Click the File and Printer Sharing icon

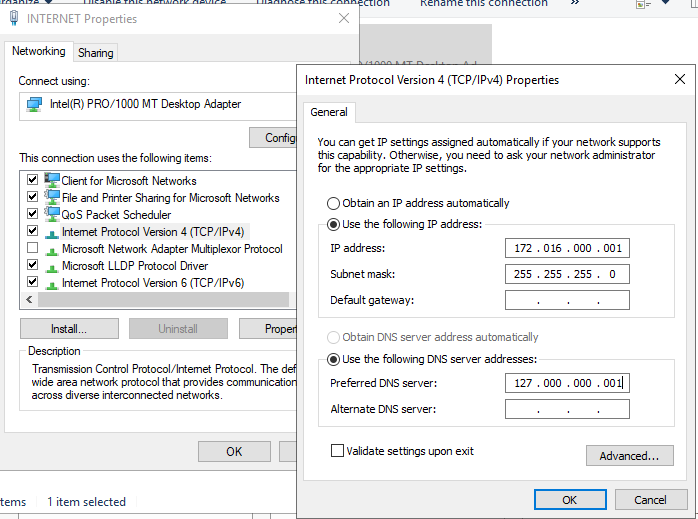point(52,197)
